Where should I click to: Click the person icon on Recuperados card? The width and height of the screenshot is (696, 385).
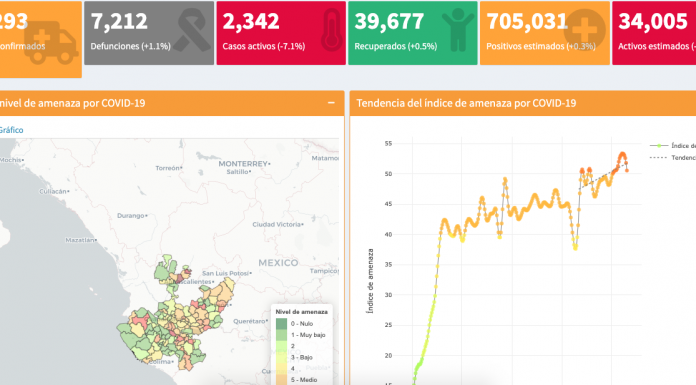tap(458, 30)
